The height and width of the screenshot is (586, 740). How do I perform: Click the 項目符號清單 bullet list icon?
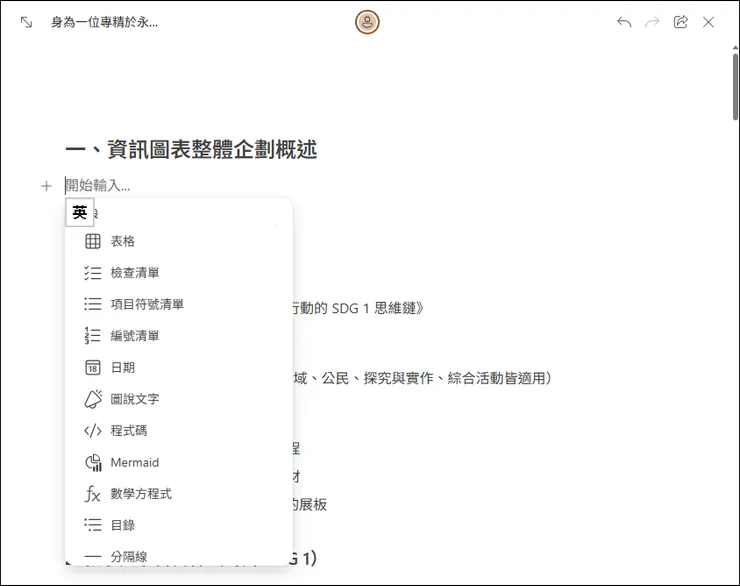tap(92, 304)
